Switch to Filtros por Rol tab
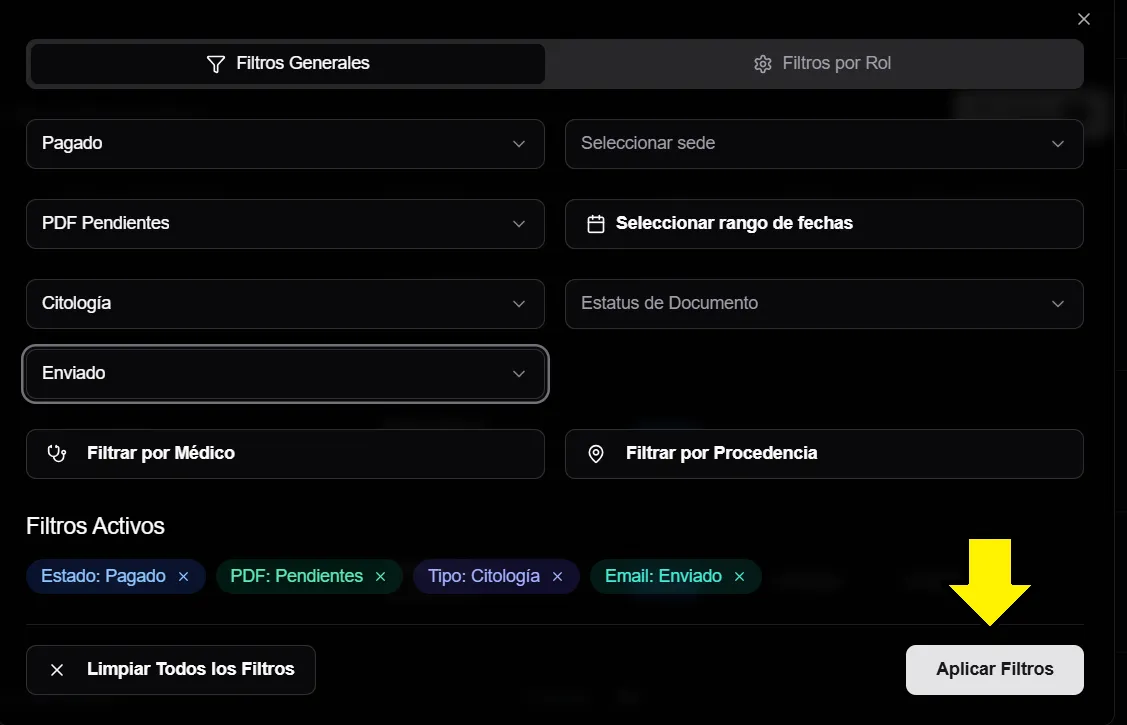1127x725 pixels. click(821, 64)
